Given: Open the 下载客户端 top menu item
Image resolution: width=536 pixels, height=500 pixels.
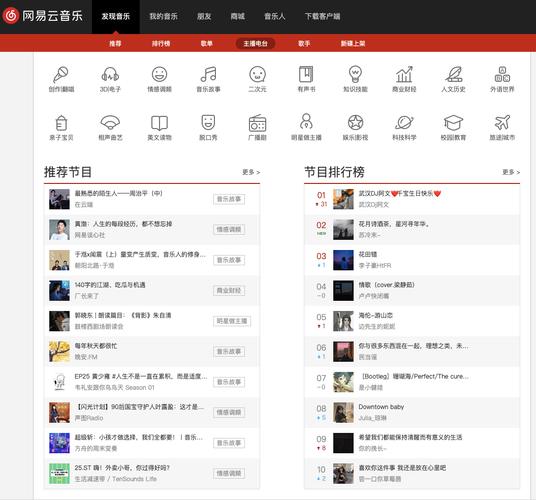Looking at the screenshot, I should click(x=322, y=16).
